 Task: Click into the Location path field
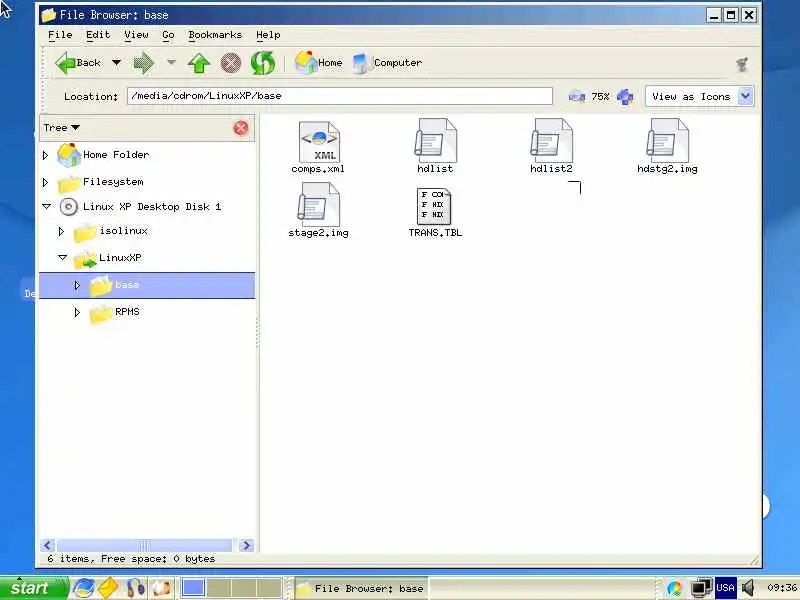340,96
